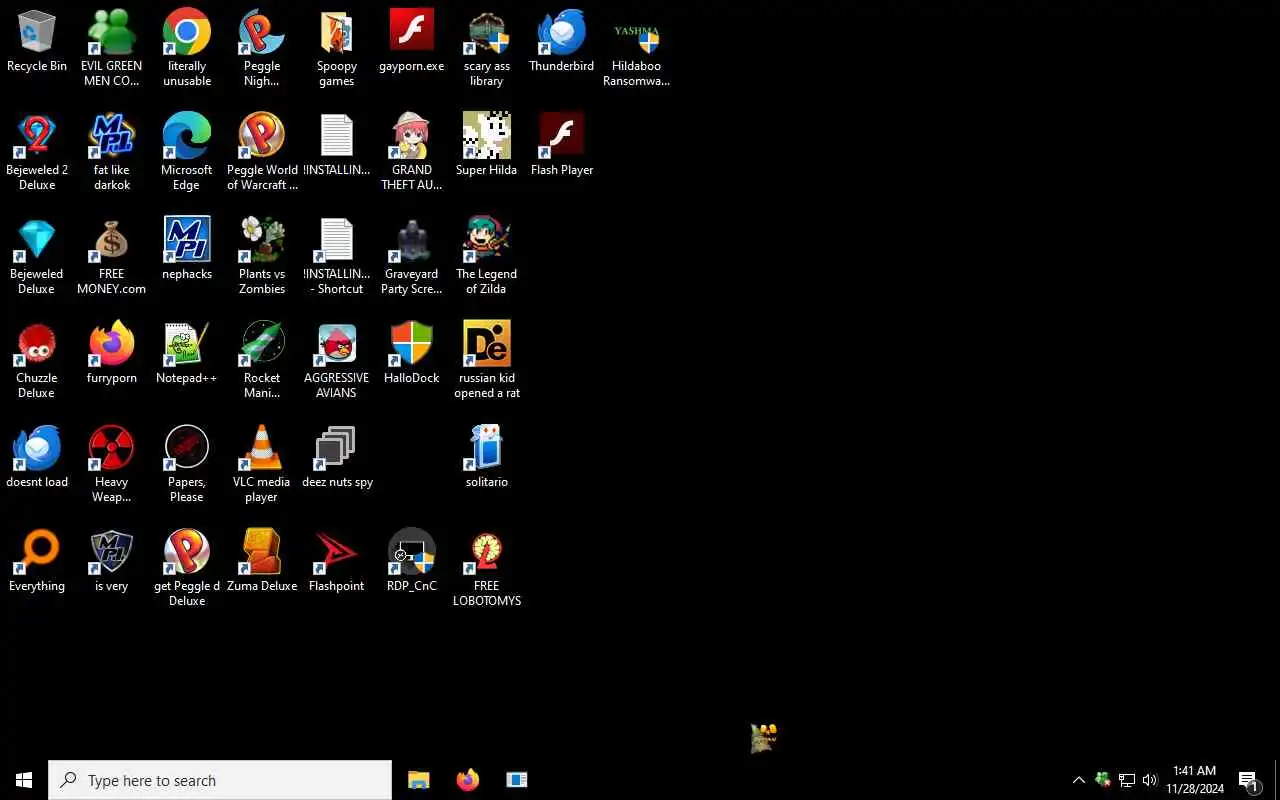
Task: Select the fat like darkok shortcut
Action: (112, 152)
